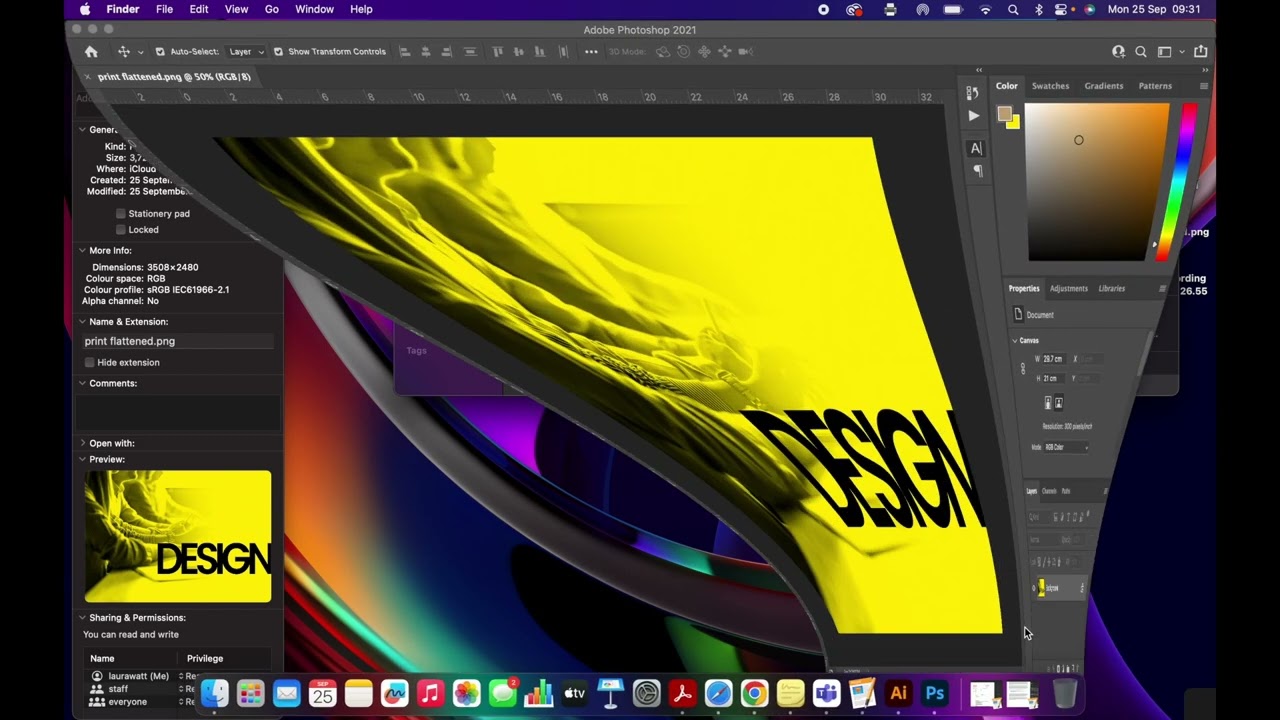Click the Comments text box
The height and width of the screenshot is (720, 1280).
pos(178,413)
